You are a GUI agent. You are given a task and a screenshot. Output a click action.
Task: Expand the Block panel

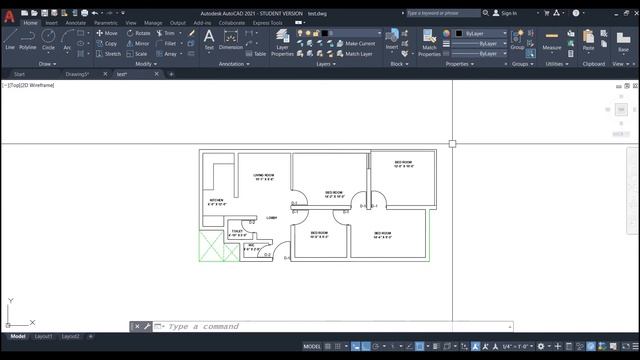tap(399, 64)
